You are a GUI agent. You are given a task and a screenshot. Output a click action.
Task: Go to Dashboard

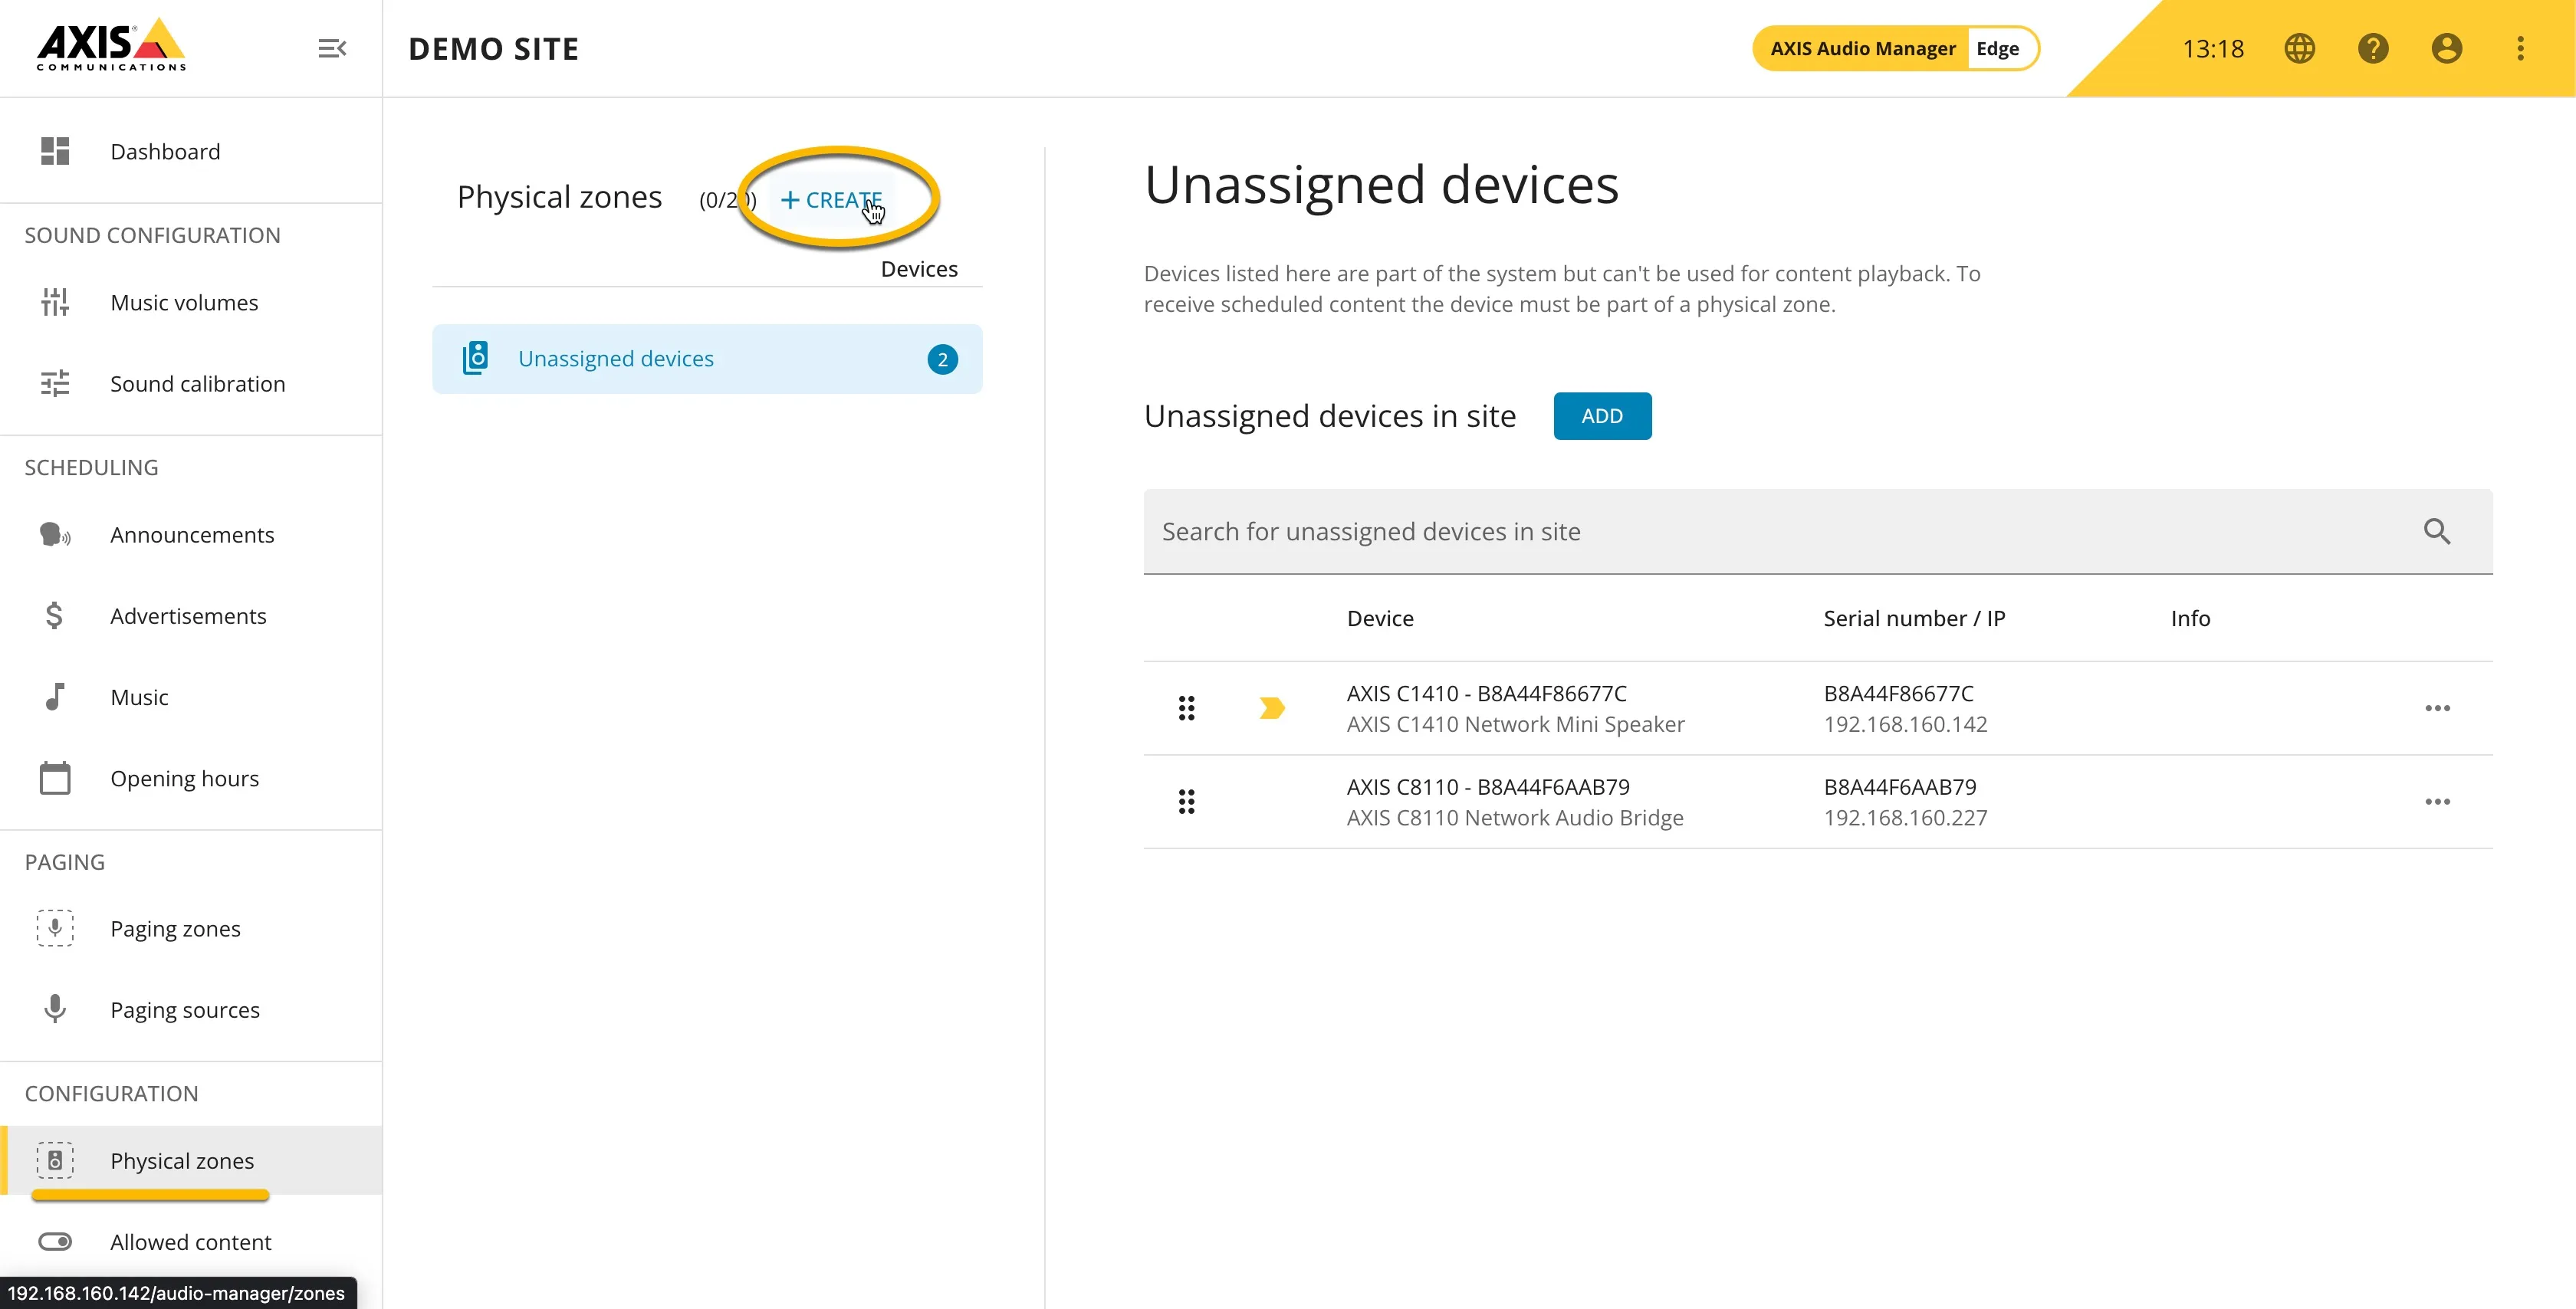pyautogui.click(x=191, y=151)
